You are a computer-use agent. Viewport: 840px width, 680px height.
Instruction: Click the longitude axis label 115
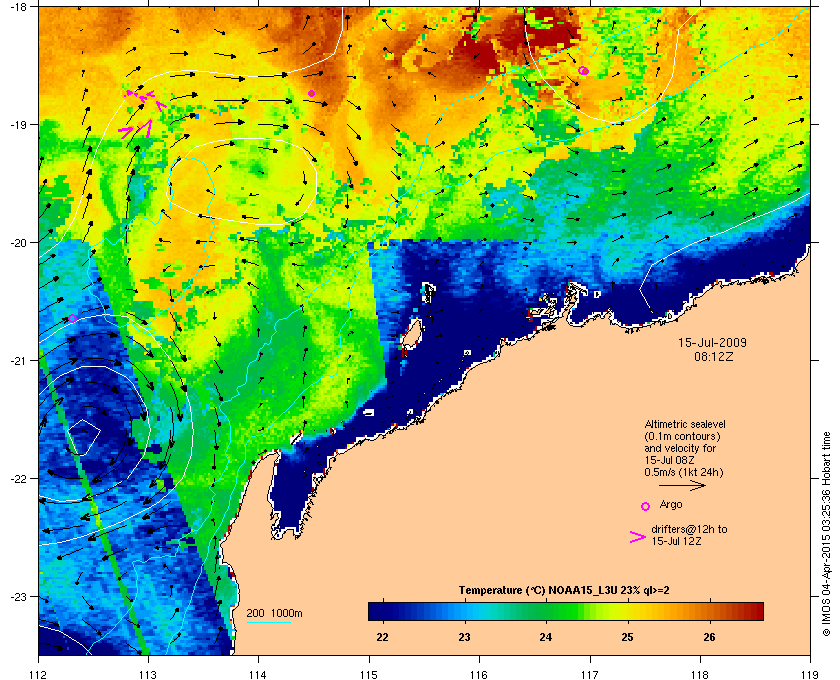(369, 674)
